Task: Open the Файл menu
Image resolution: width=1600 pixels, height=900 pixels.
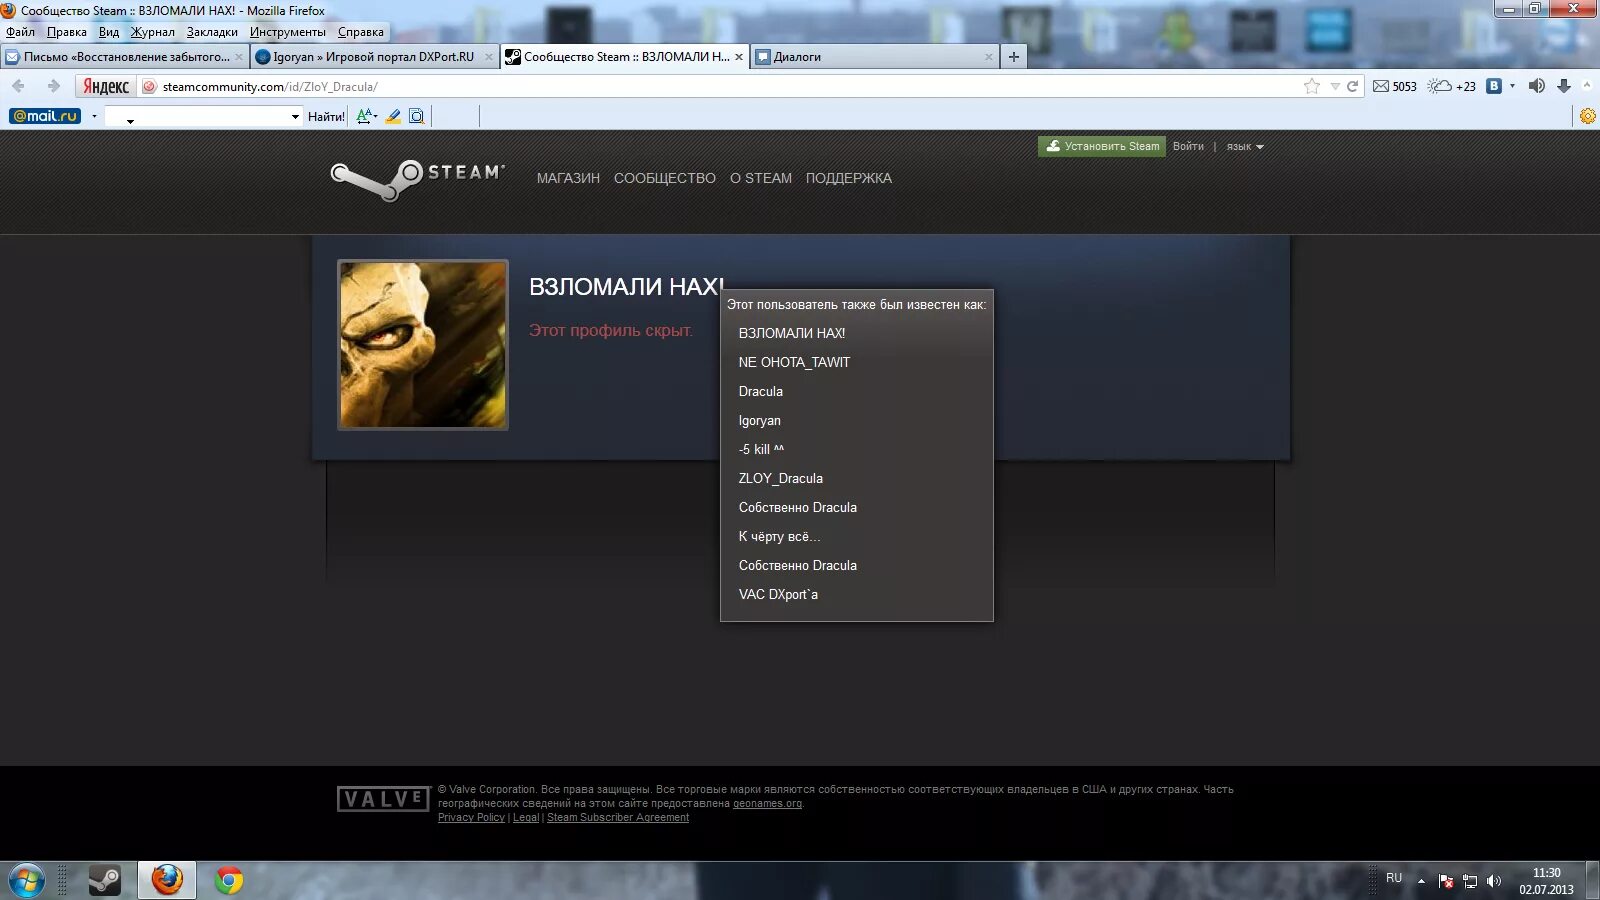Action: [x=20, y=32]
